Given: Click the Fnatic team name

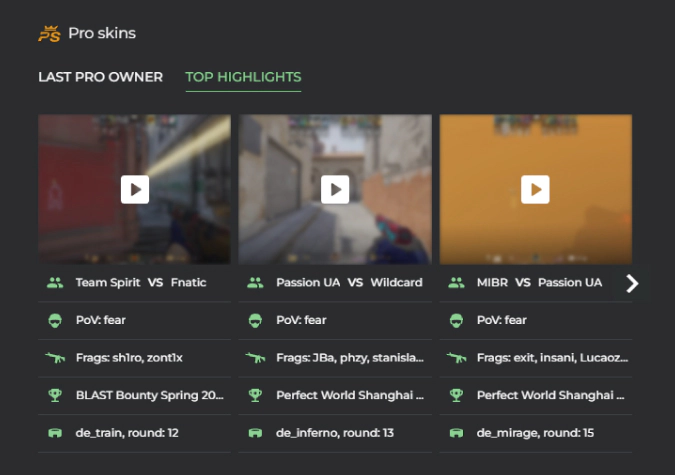Looking at the screenshot, I should tap(189, 283).
